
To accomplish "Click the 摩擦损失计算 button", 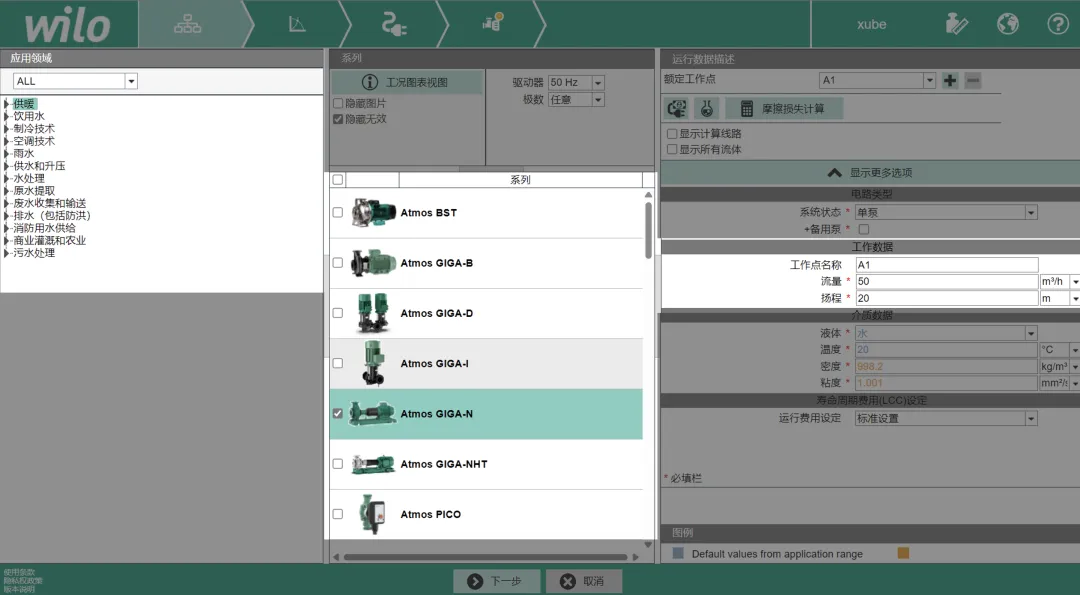I will tap(784, 109).
